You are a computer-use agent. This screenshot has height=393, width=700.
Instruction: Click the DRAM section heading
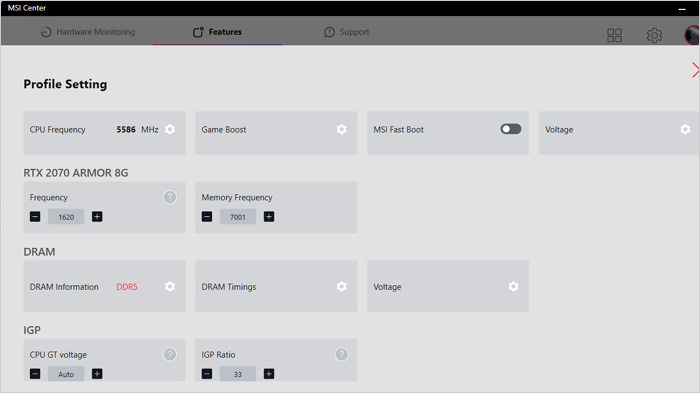[39, 252]
